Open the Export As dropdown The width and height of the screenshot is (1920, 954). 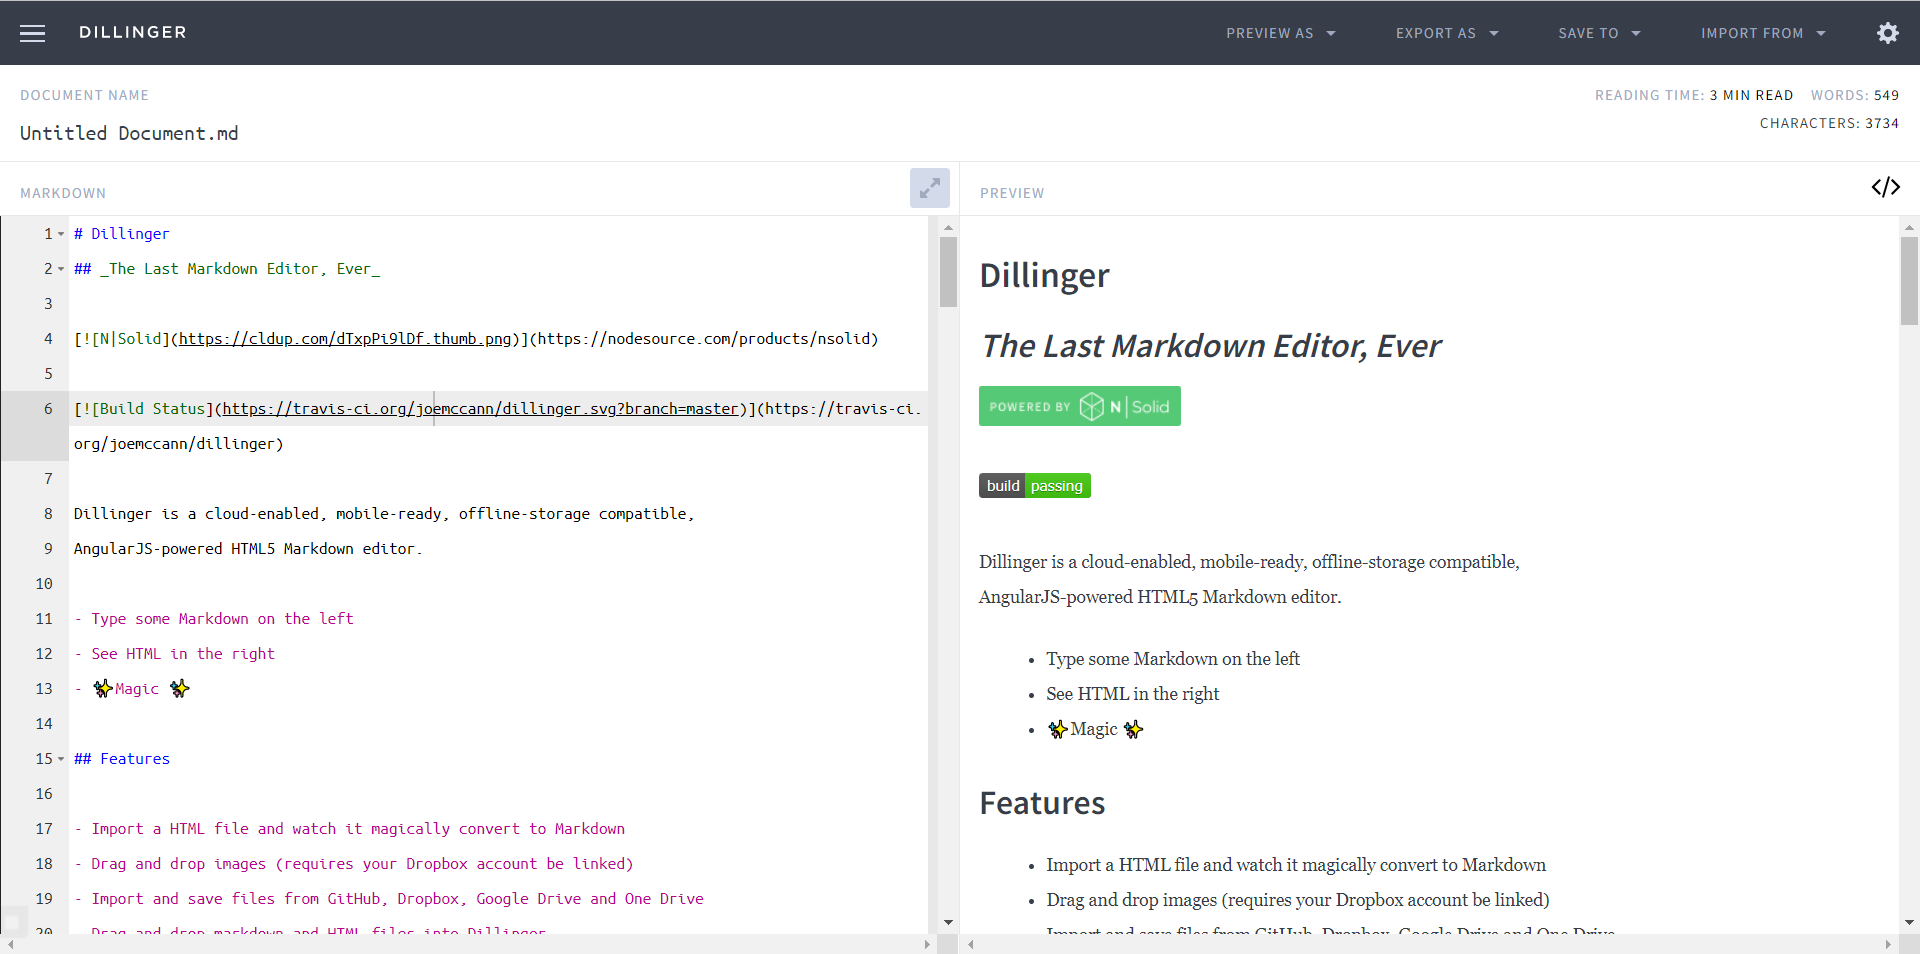1447,33
